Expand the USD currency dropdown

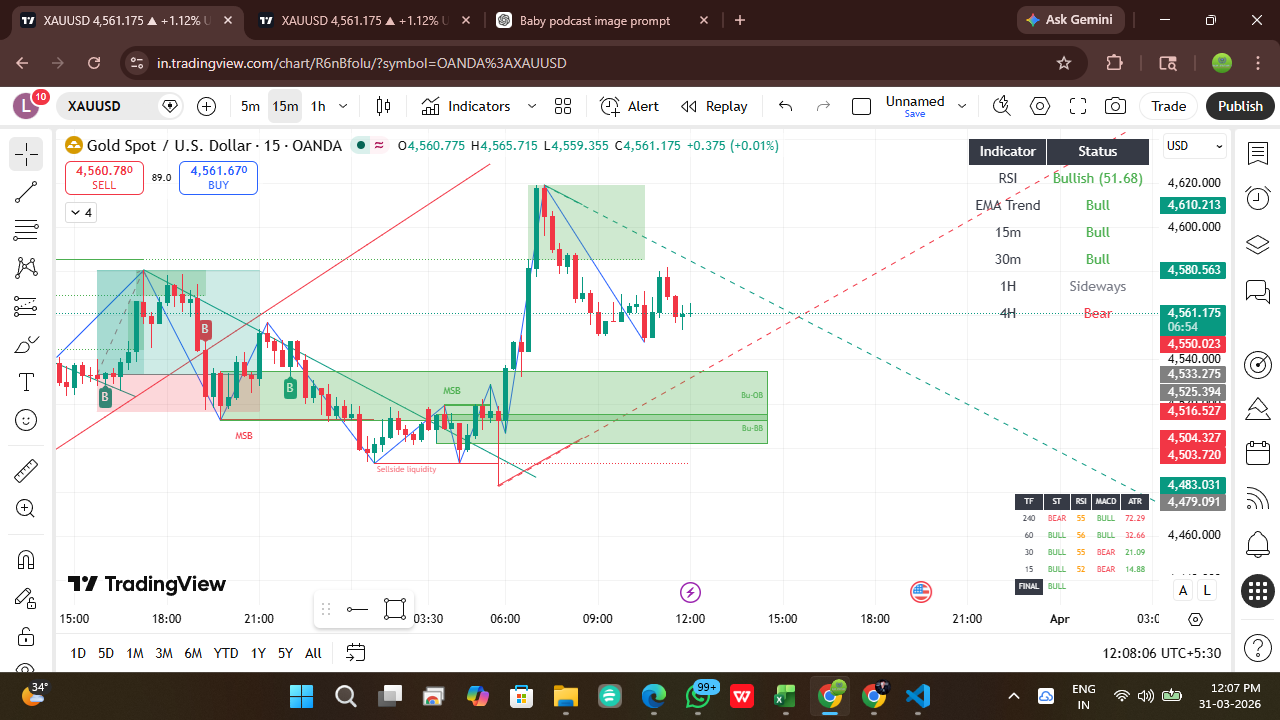pyautogui.click(x=1194, y=146)
